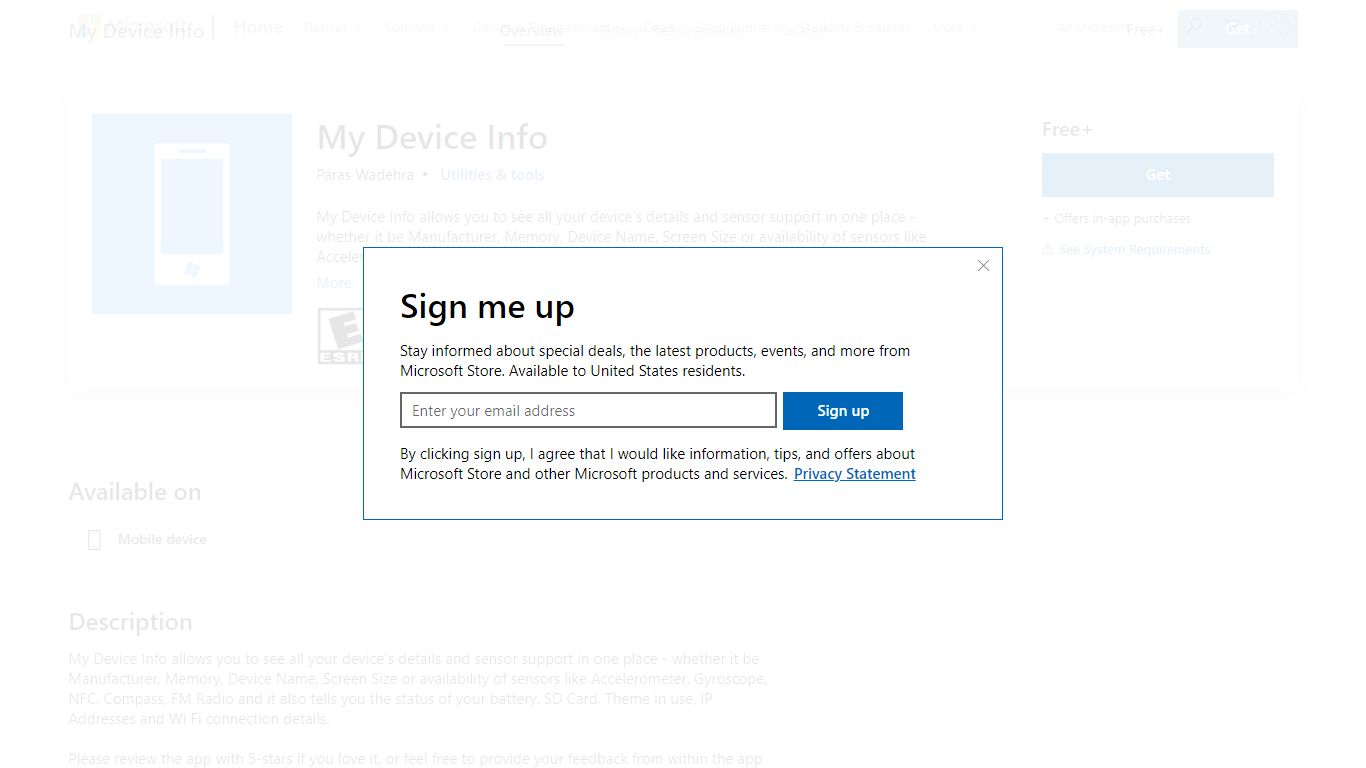Go to Home in the top navigation
Viewport: 1366px width, 768px height.
[258, 27]
